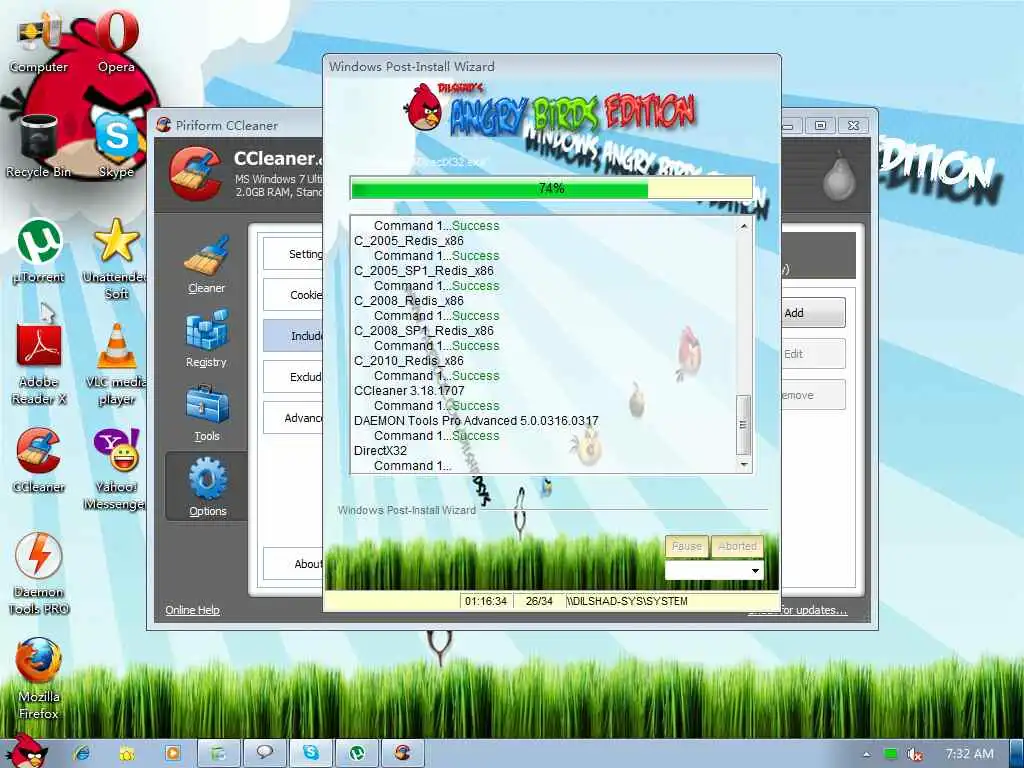
Task: Click the install log scrollbar thumb
Action: (743, 424)
